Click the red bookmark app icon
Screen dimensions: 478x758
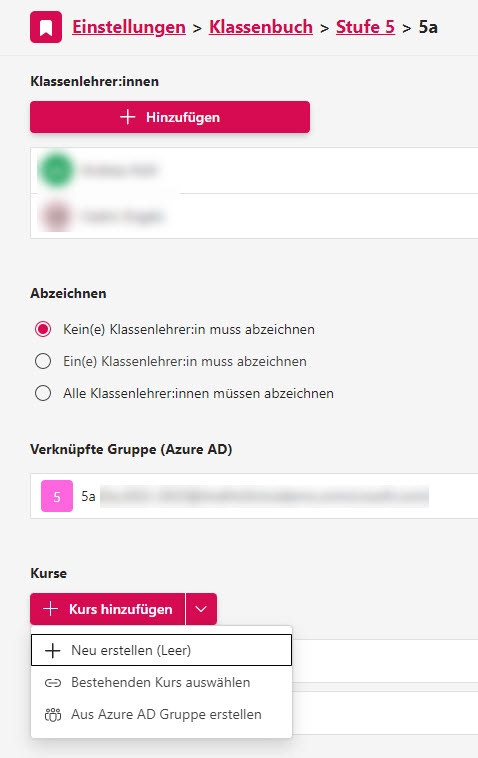[46, 27]
